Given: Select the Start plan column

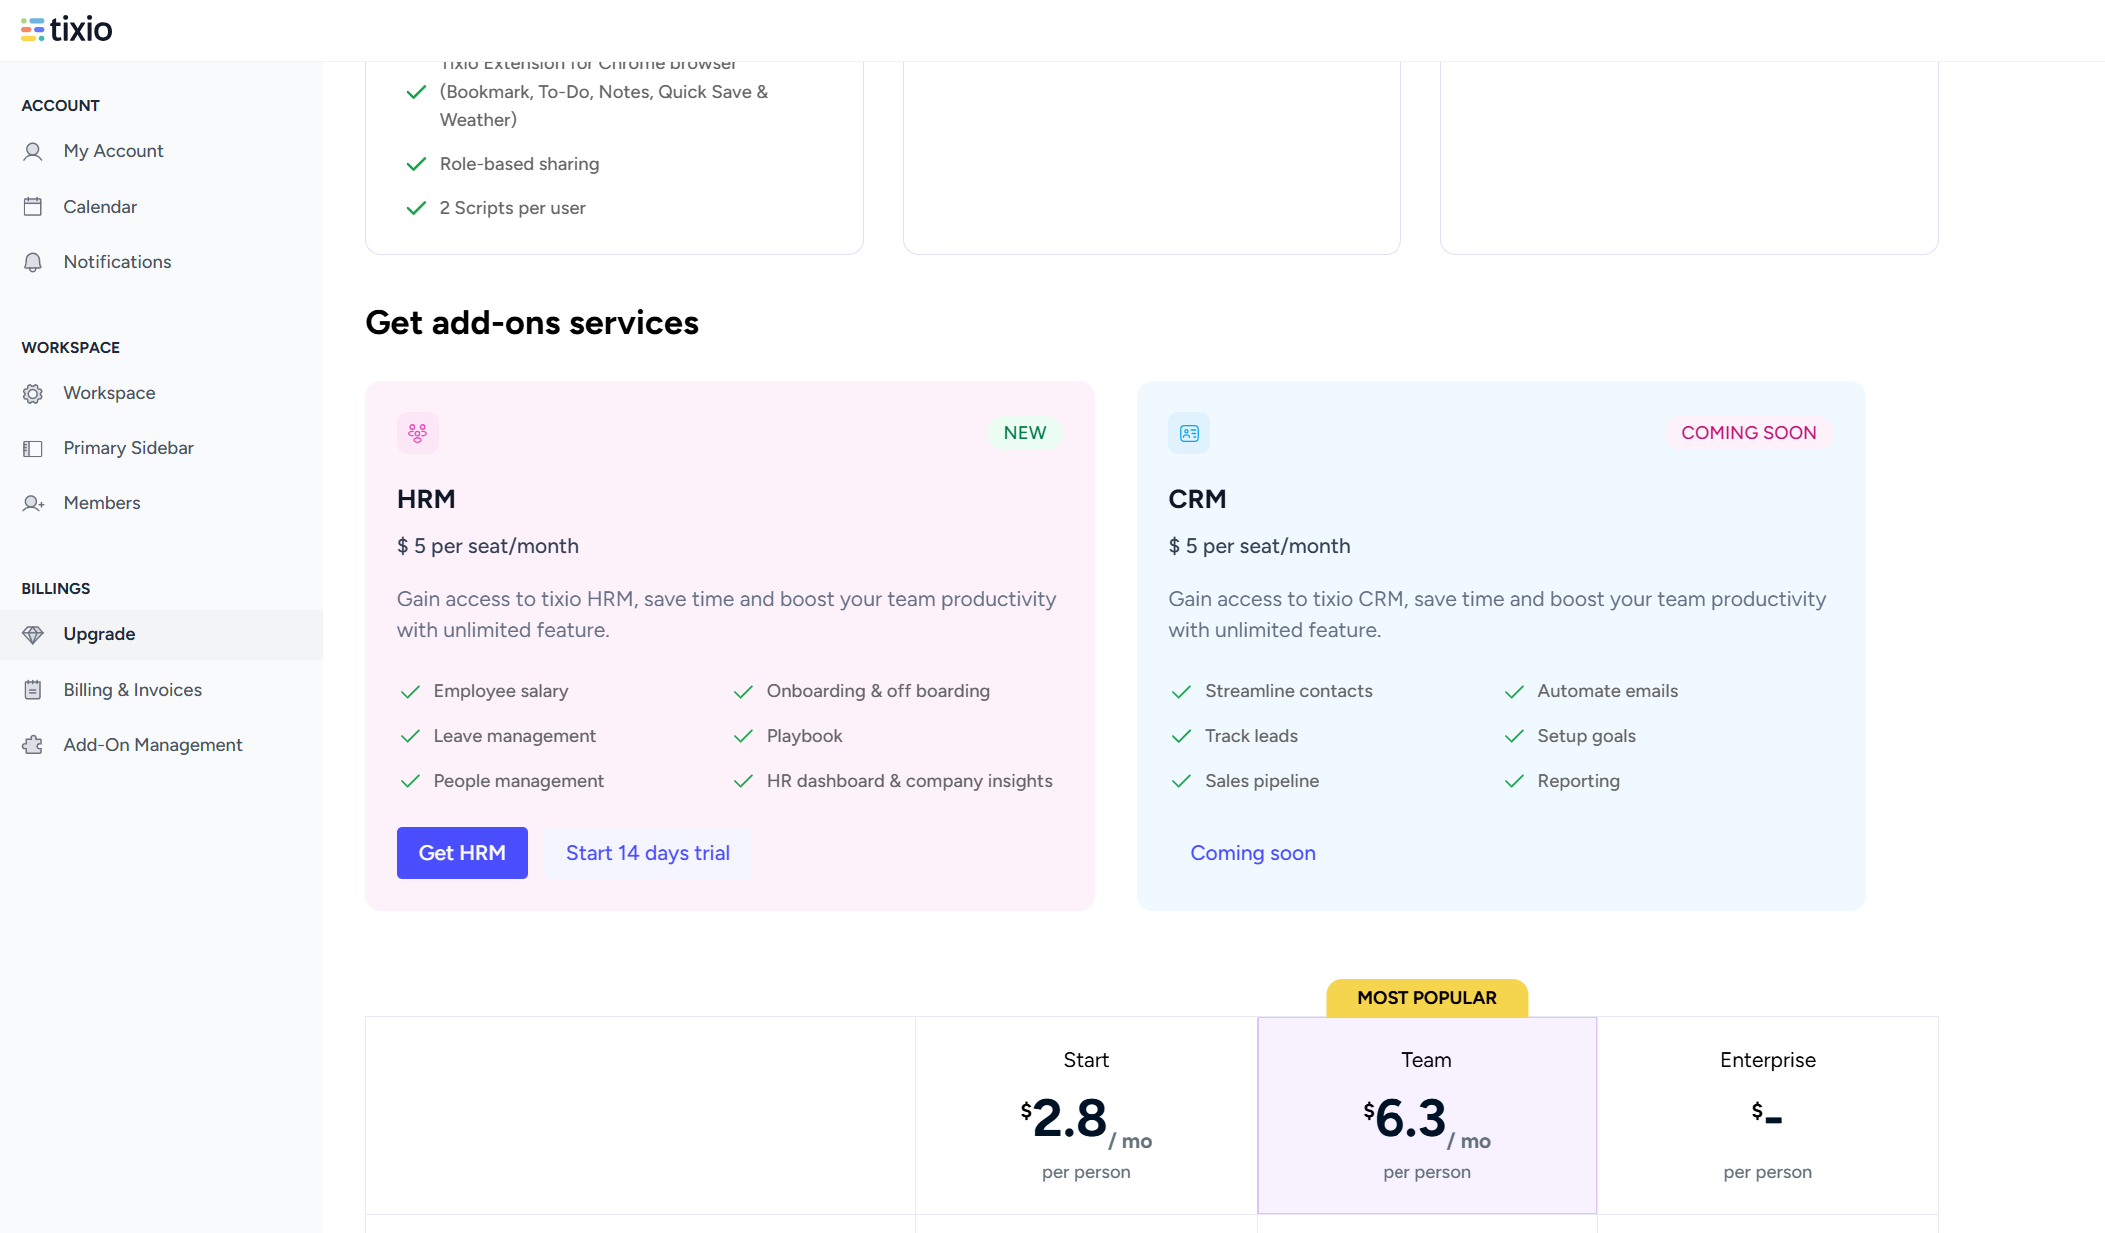Looking at the screenshot, I should point(1086,1115).
